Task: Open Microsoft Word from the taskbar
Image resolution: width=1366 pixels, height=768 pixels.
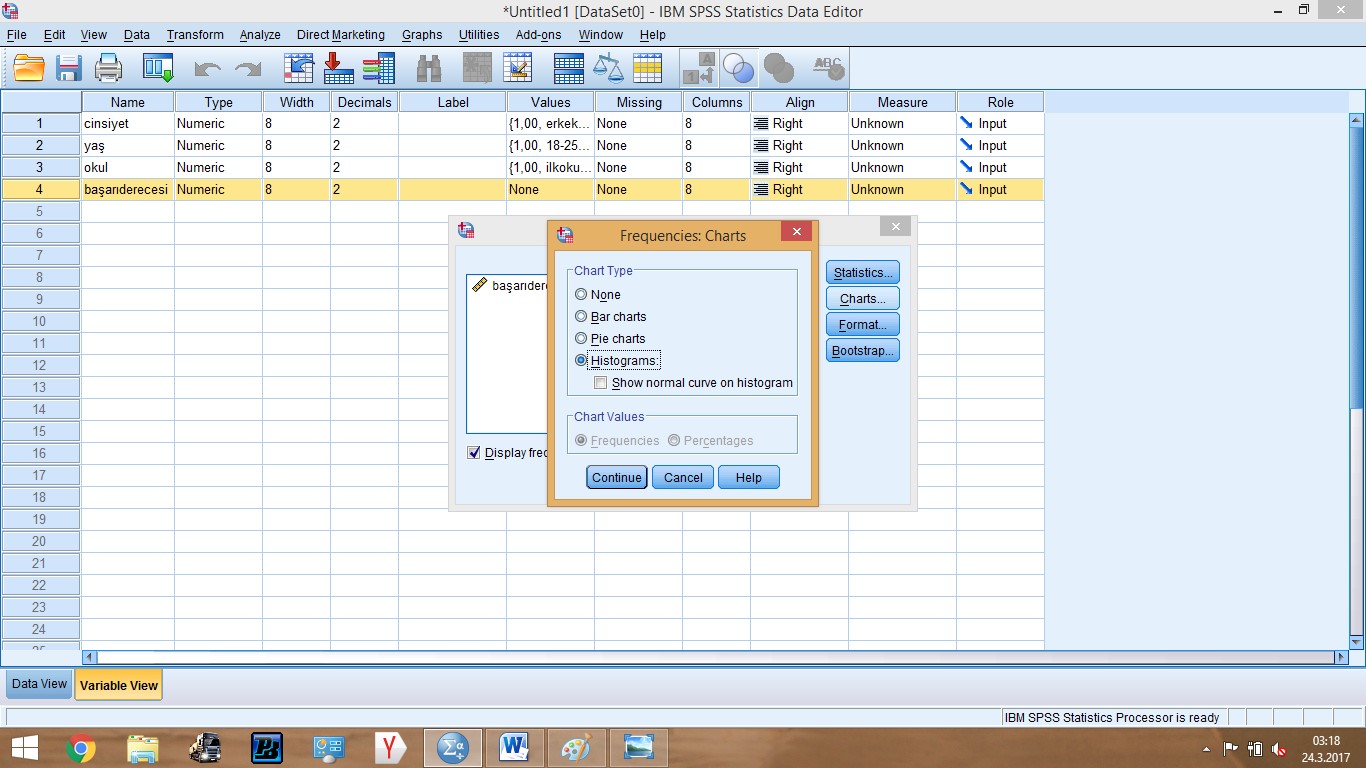Action: click(x=514, y=748)
